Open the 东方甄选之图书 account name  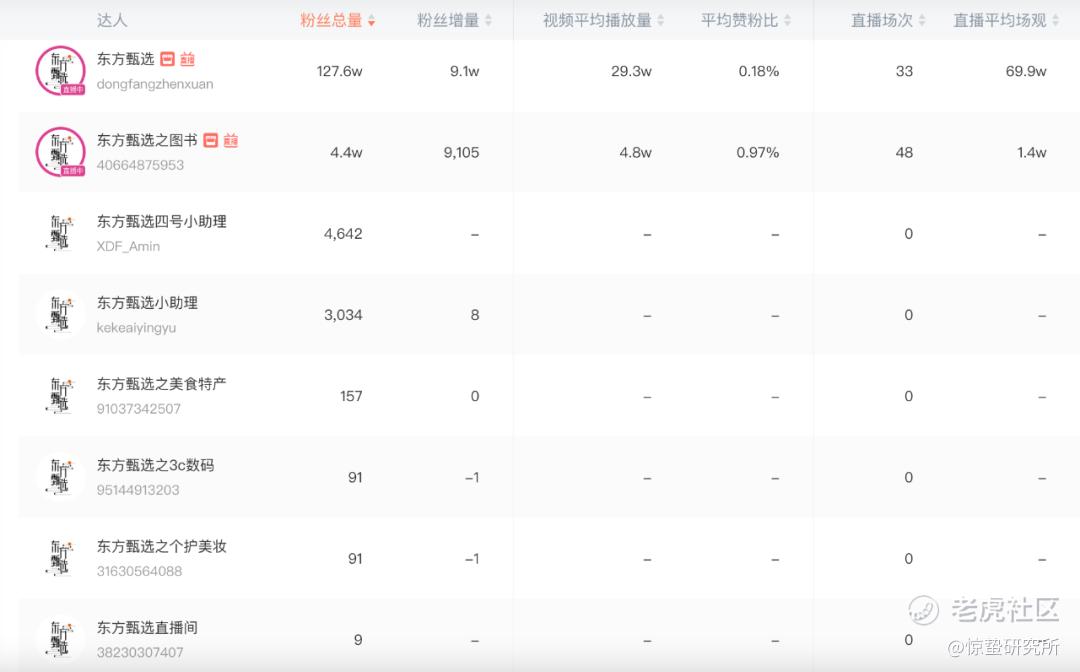pos(147,140)
